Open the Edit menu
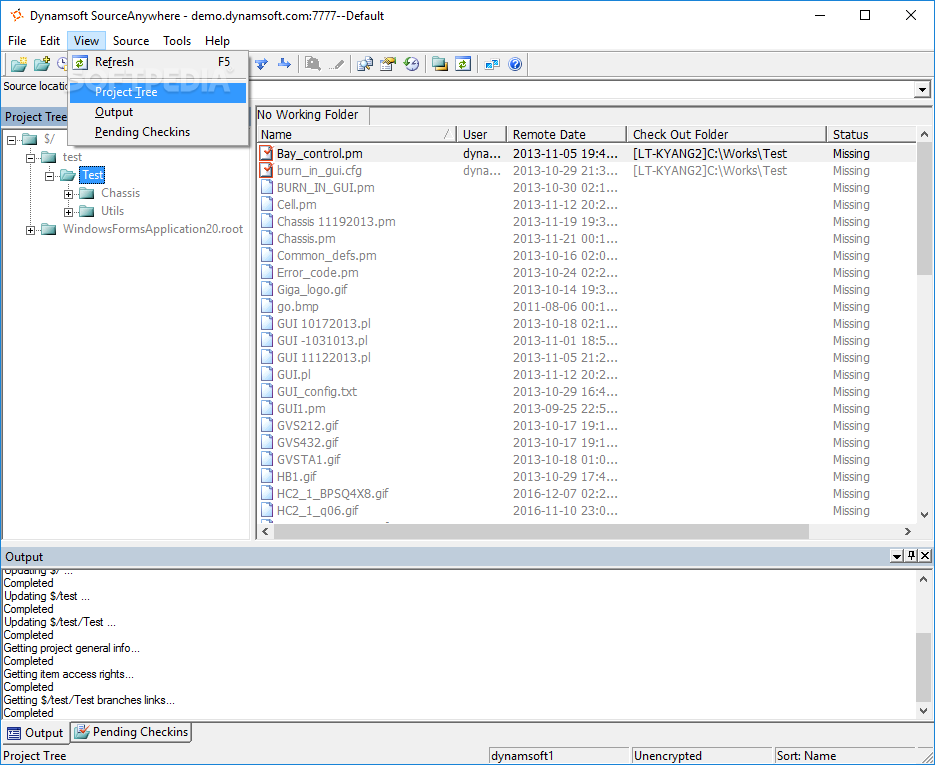The width and height of the screenshot is (935, 765). pos(50,41)
